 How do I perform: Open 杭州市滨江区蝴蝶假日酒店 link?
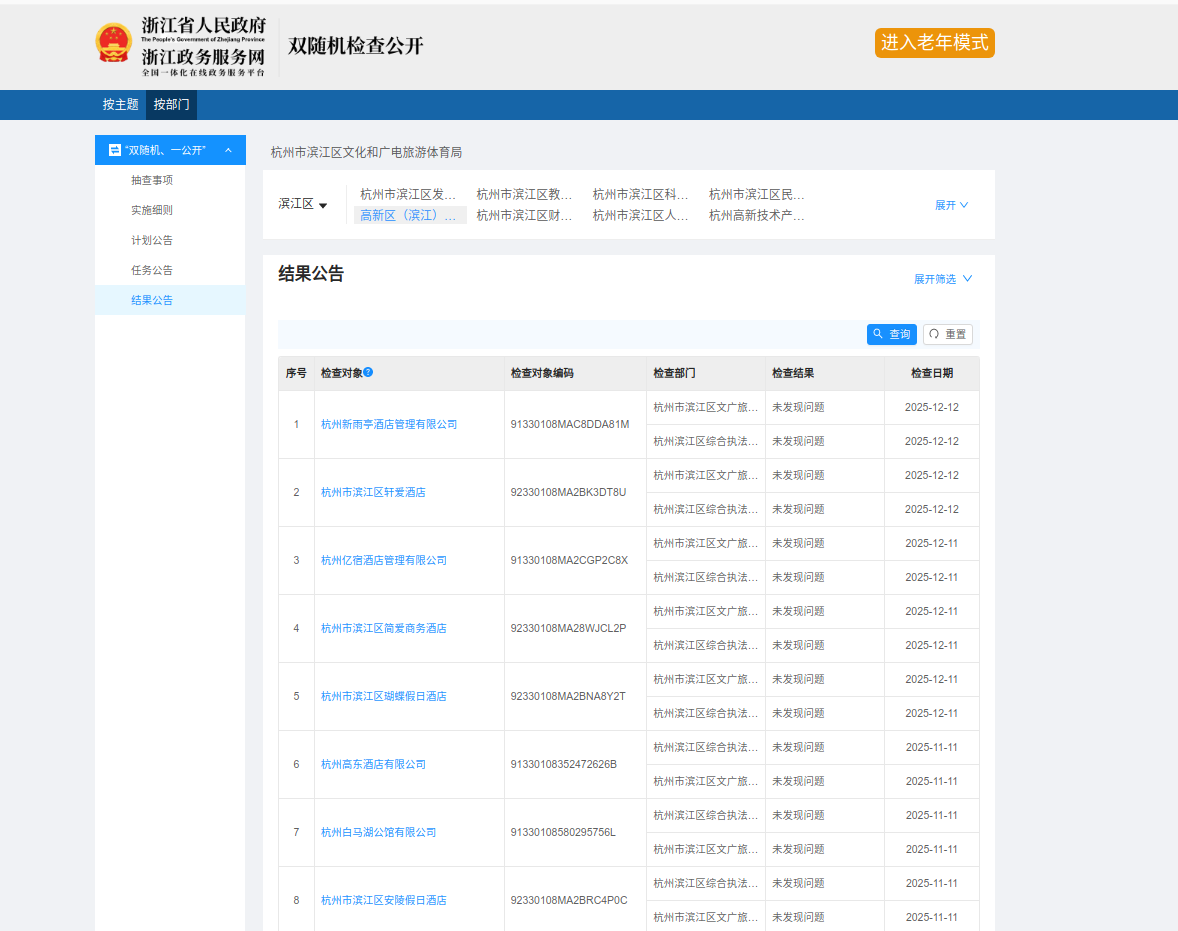383,696
